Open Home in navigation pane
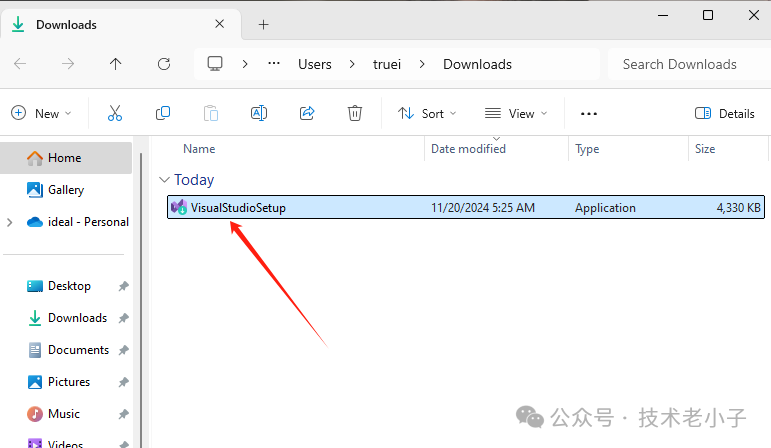The image size is (771, 448). (x=66, y=158)
